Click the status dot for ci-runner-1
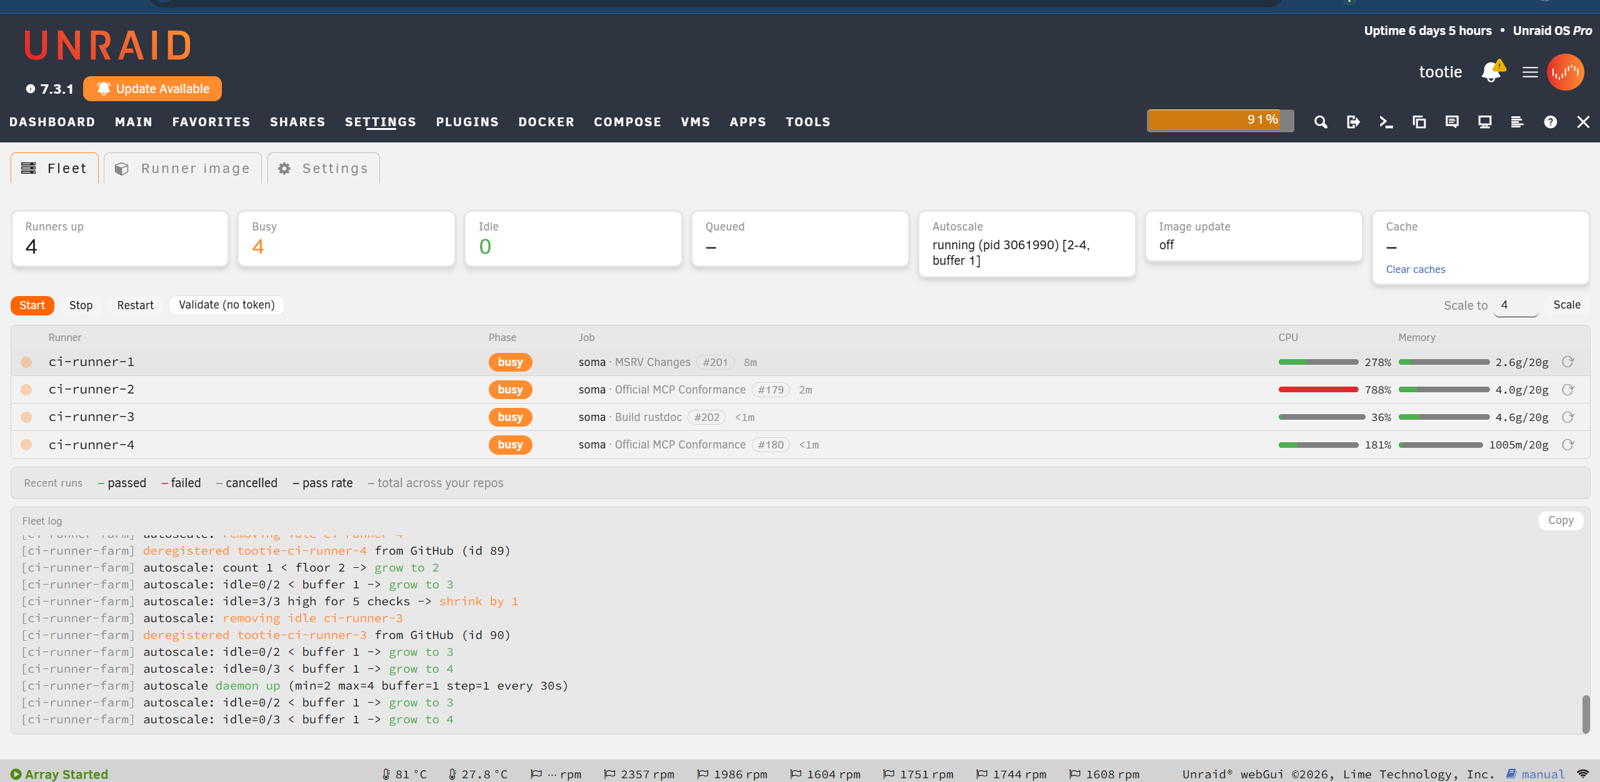1600x782 pixels. coord(27,362)
